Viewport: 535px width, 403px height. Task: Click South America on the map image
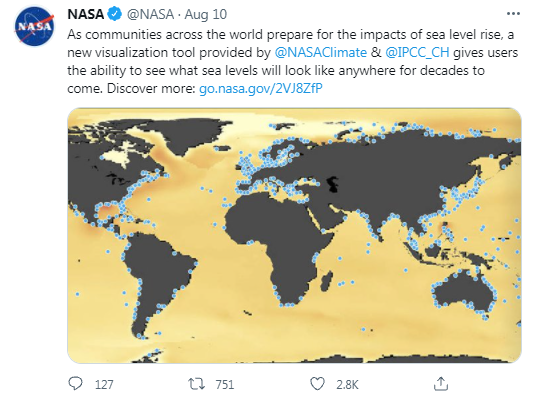(x=155, y=276)
